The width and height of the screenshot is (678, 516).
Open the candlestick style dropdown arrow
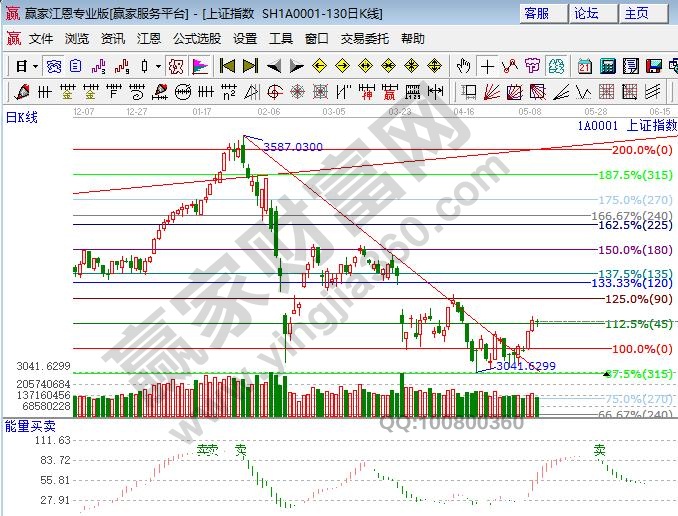tap(158, 66)
